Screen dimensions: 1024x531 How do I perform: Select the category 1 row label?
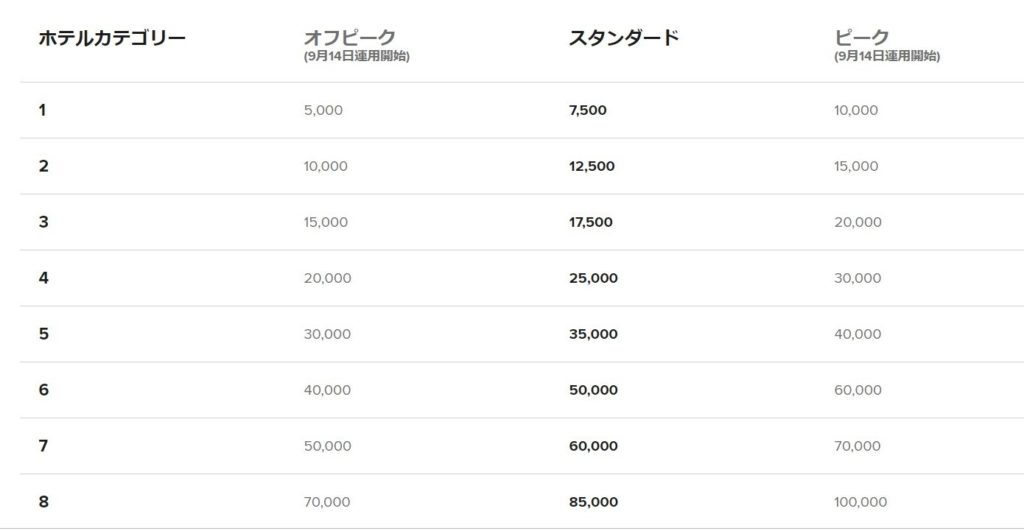(42, 110)
